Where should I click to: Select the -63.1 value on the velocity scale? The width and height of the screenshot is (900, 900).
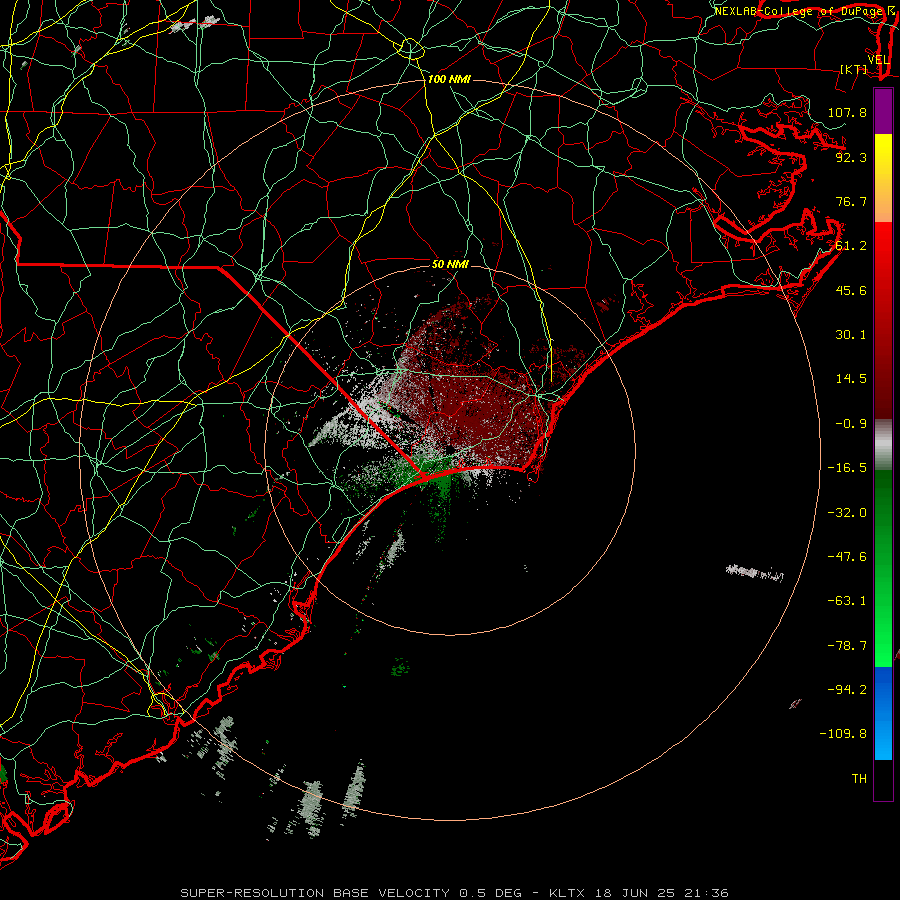847,601
